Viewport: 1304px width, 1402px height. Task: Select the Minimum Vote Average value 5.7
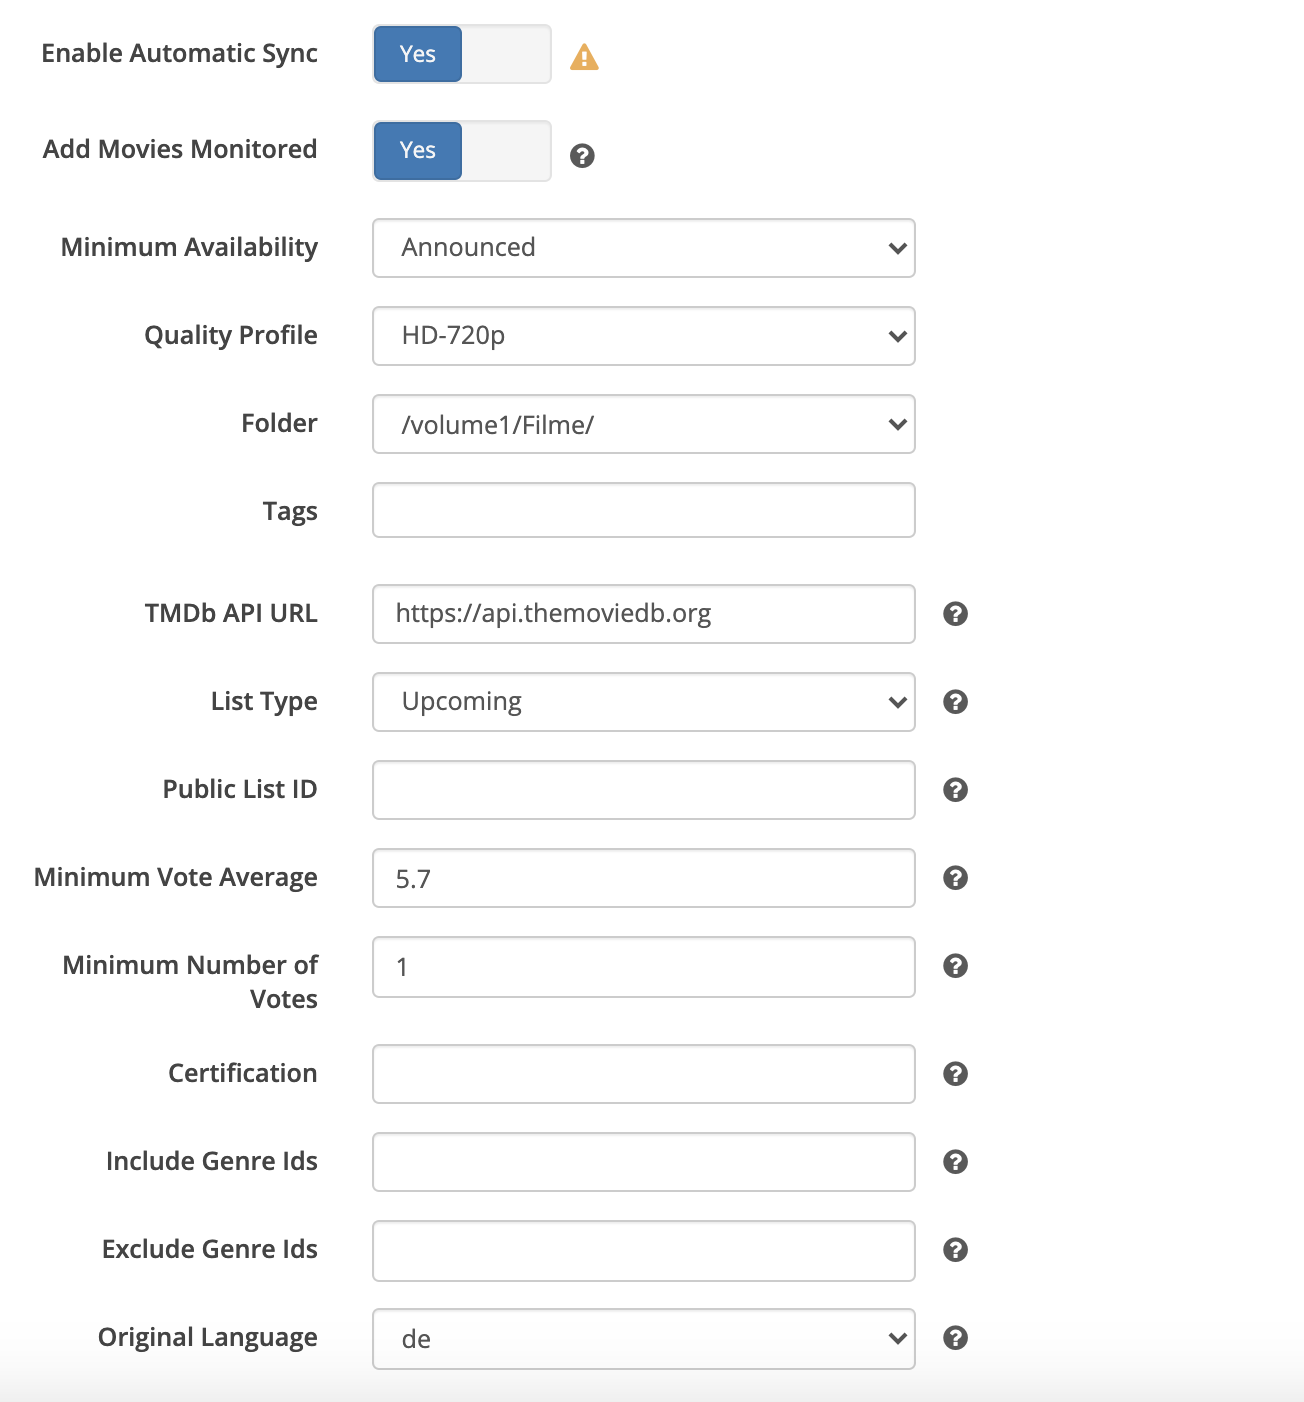pyautogui.click(x=643, y=878)
